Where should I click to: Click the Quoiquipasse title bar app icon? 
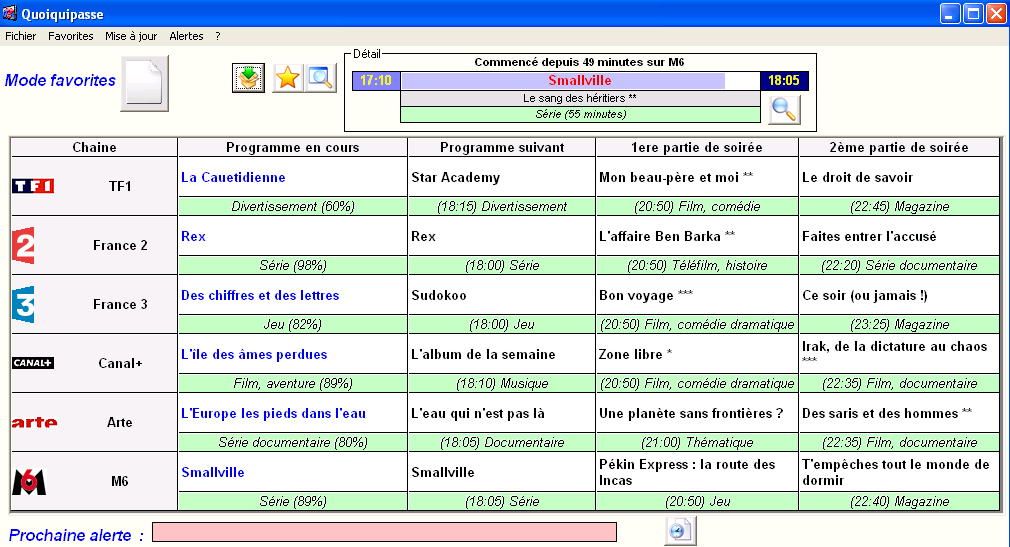tap(10, 13)
